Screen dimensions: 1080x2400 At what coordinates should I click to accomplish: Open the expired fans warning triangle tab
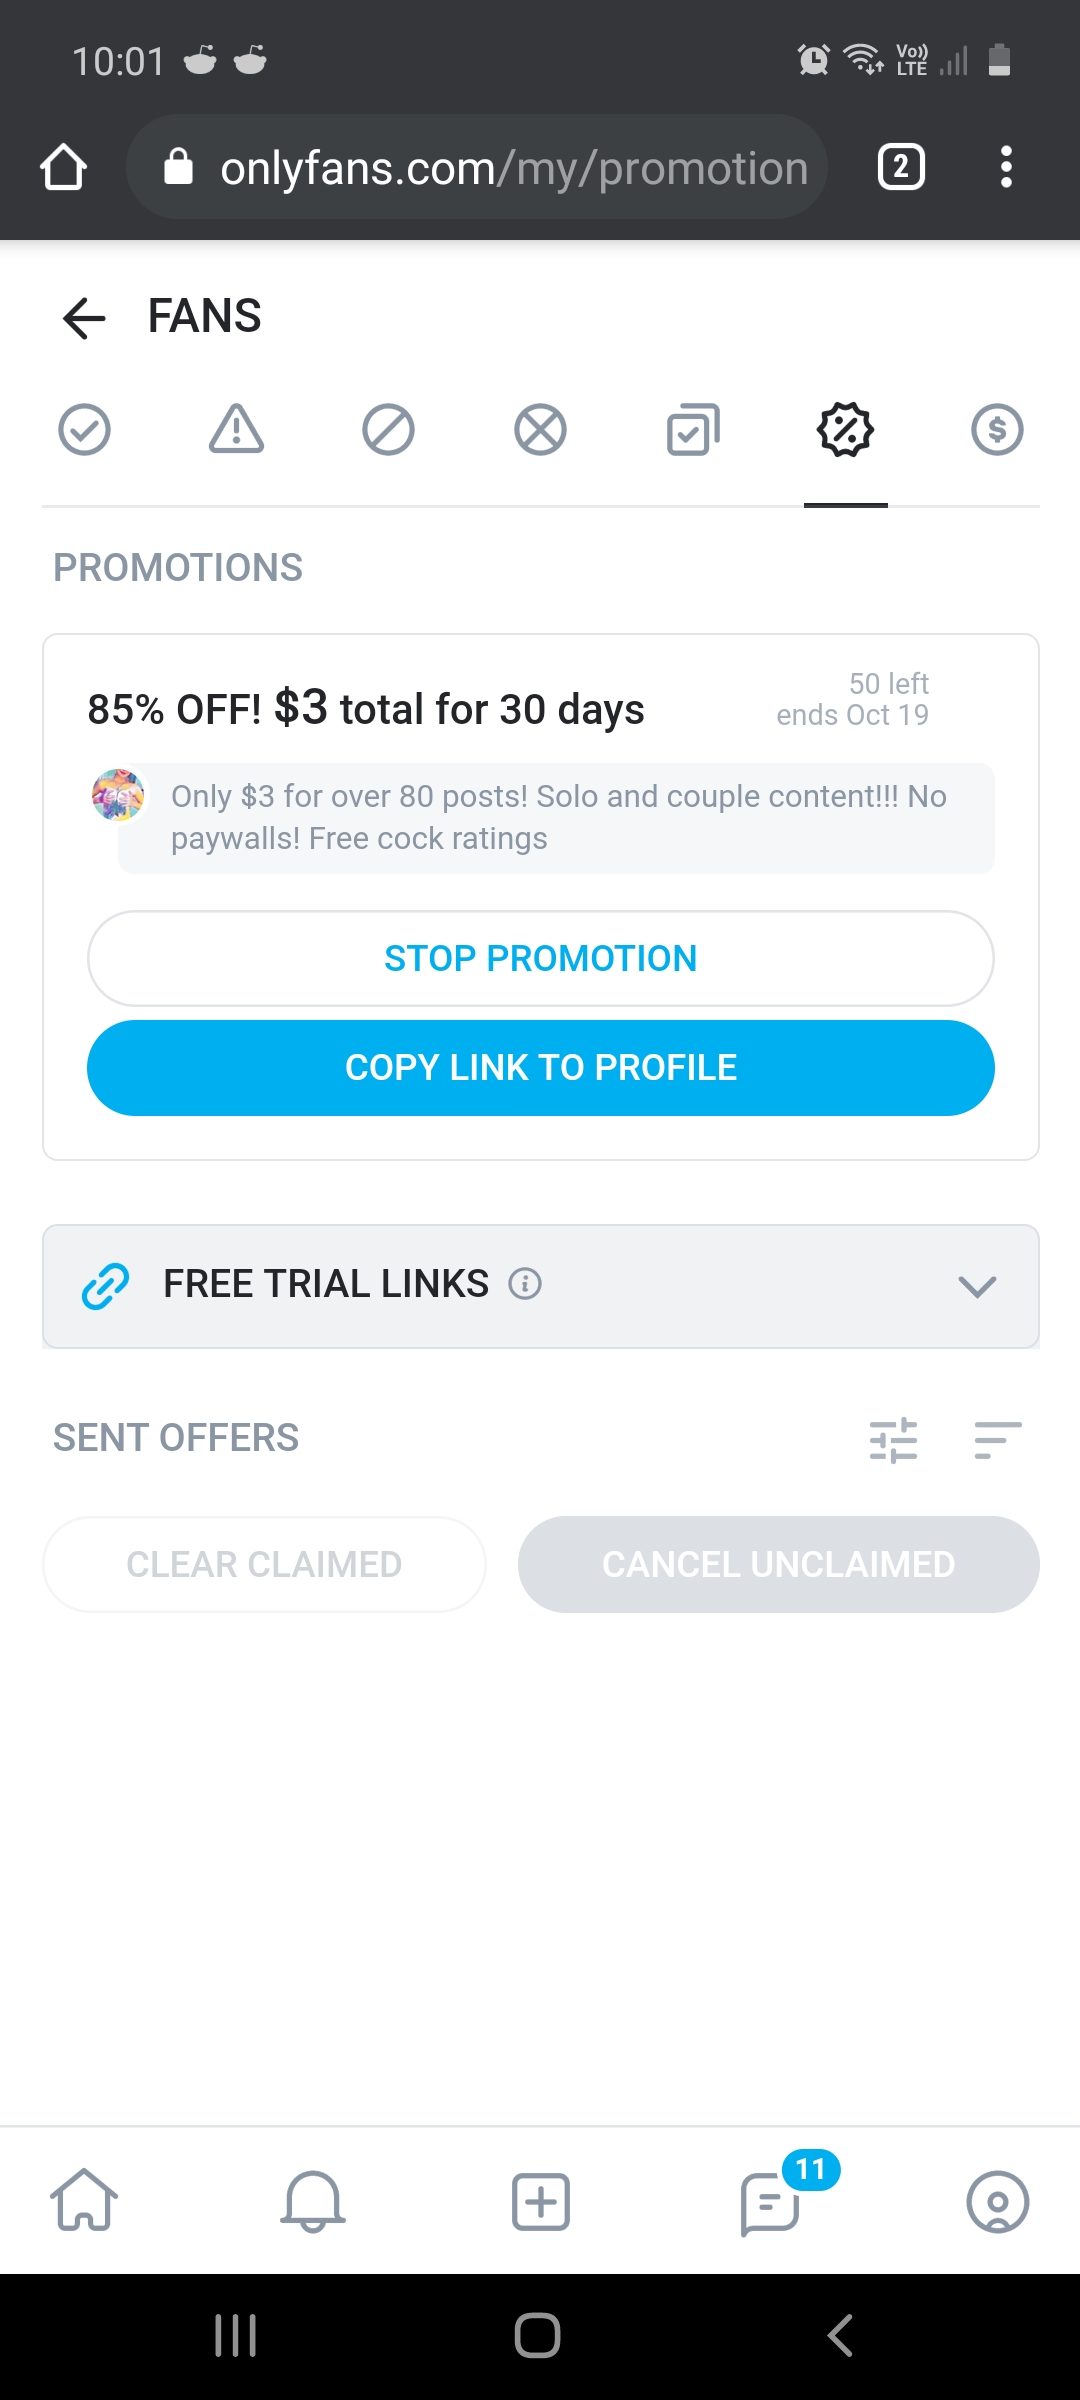pyautogui.click(x=236, y=430)
